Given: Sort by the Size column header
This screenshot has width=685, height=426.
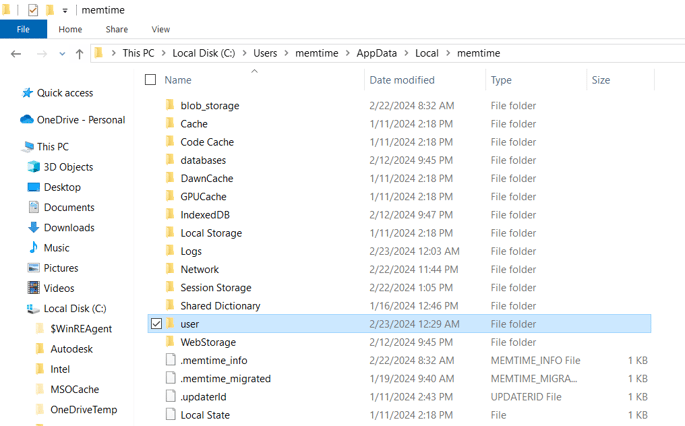Looking at the screenshot, I should point(601,80).
